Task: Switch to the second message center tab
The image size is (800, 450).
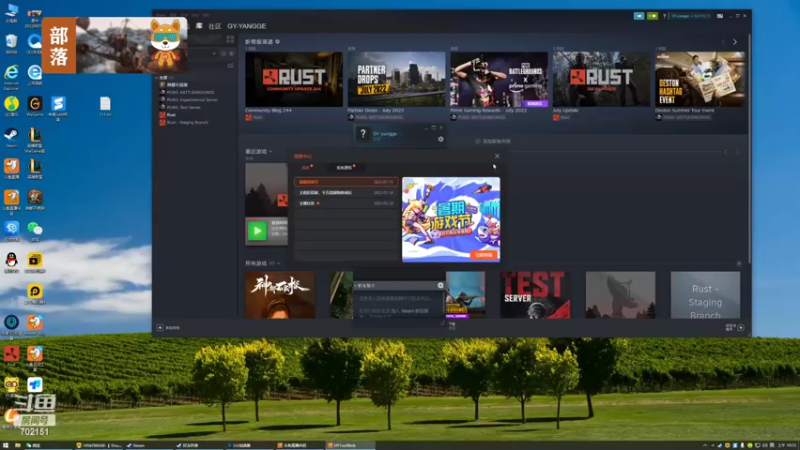Action: click(345, 168)
